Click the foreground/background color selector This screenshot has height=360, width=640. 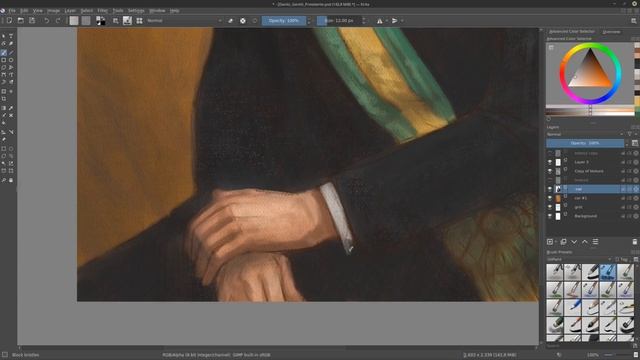coord(100,20)
